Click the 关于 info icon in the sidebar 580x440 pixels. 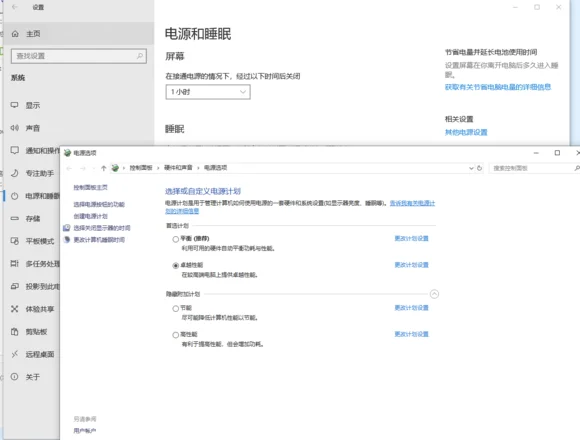point(14,377)
